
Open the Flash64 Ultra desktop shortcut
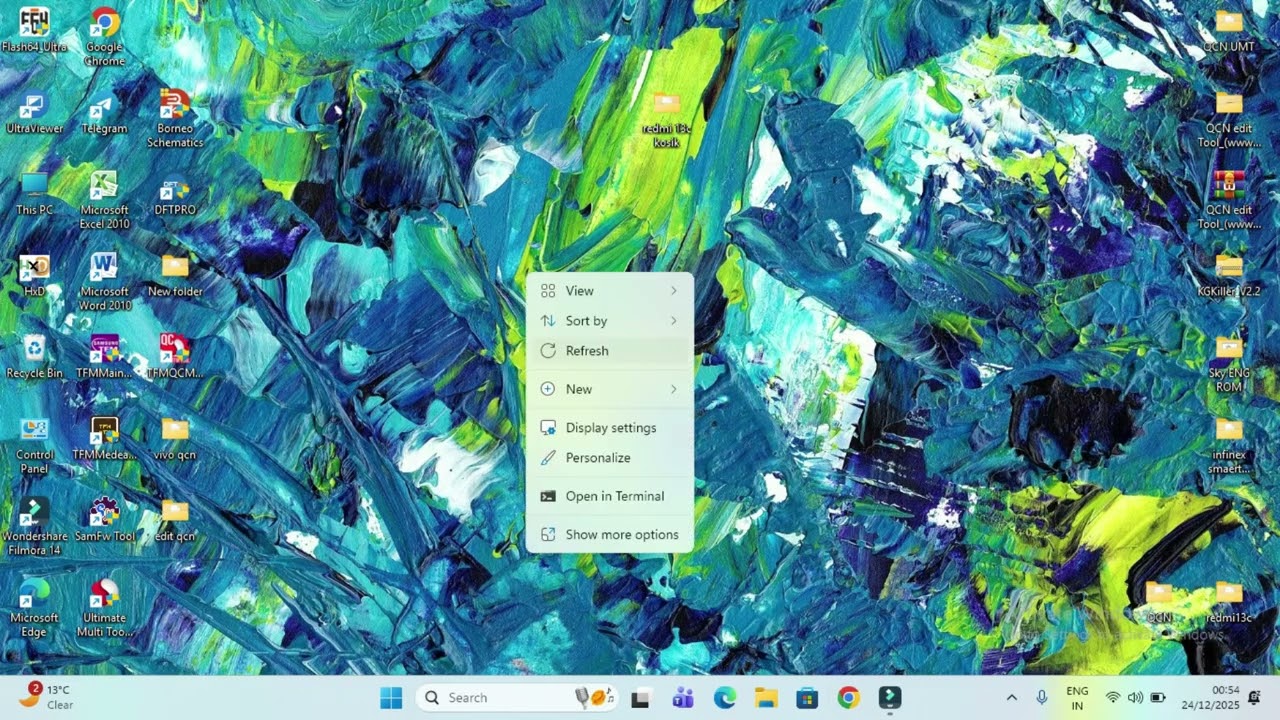[35, 31]
